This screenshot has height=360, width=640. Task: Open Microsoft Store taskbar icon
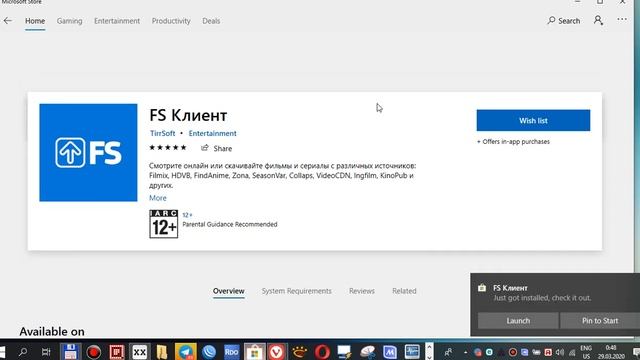254,352
